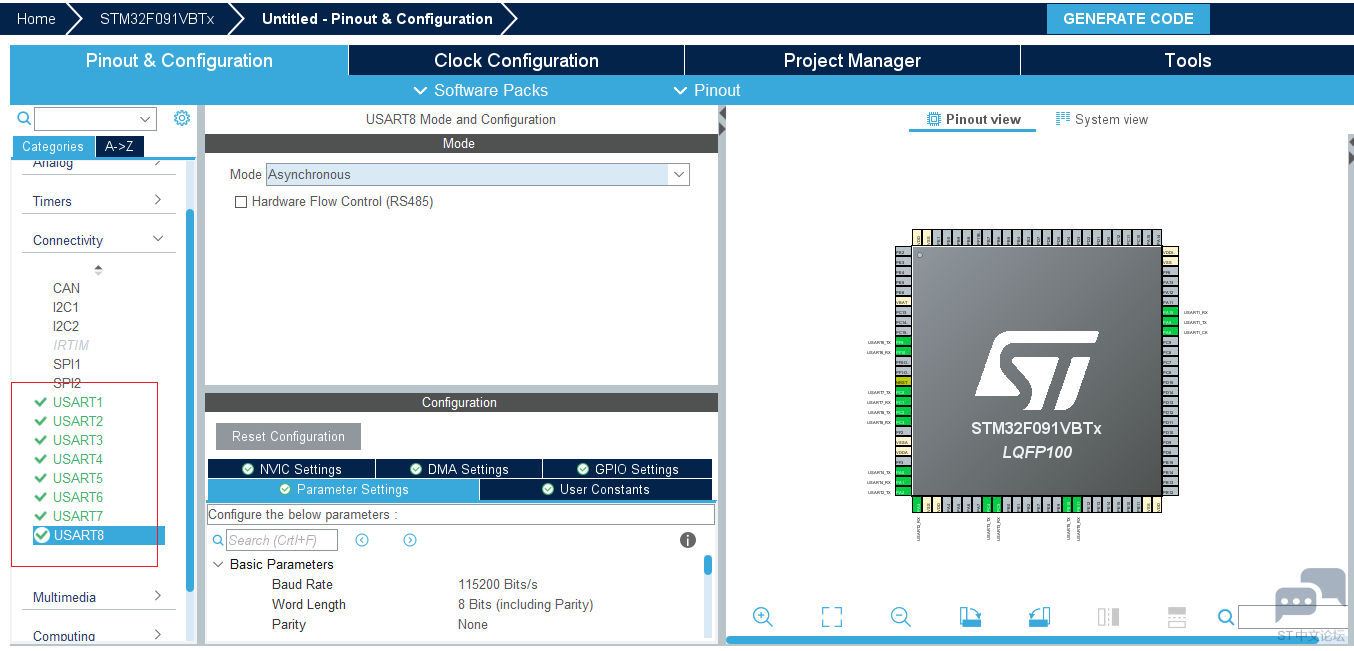Zoom out of the chip pinout
This screenshot has width=1354, height=651.
(900, 617)
